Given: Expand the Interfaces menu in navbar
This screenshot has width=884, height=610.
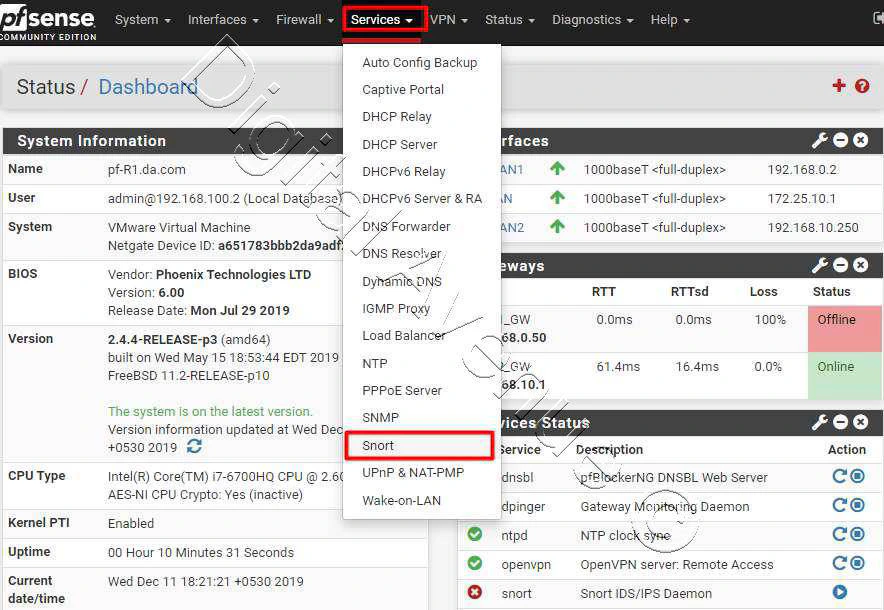Looking at the screenshot, I should pos(223,20).
